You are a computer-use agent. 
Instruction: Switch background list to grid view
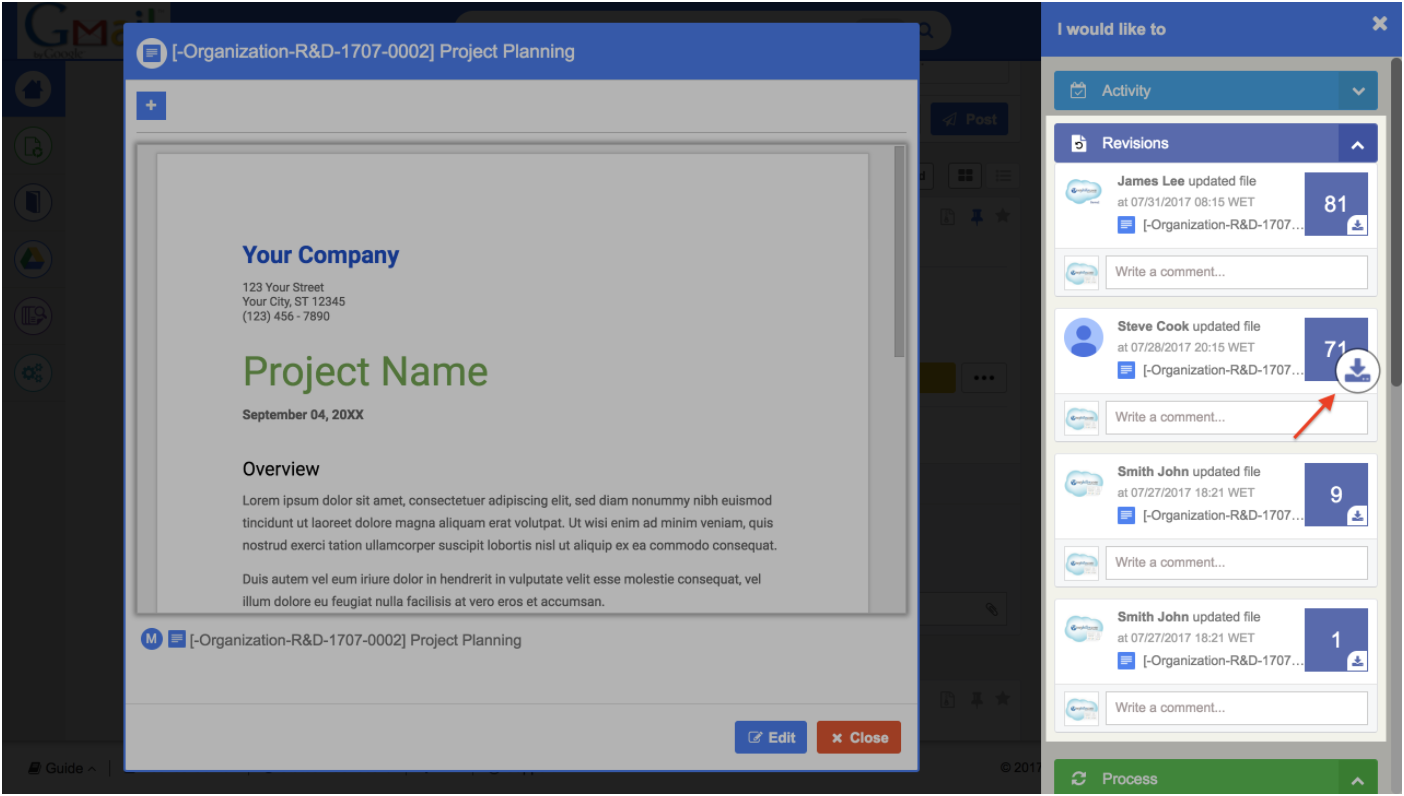[x=965, y=176]
